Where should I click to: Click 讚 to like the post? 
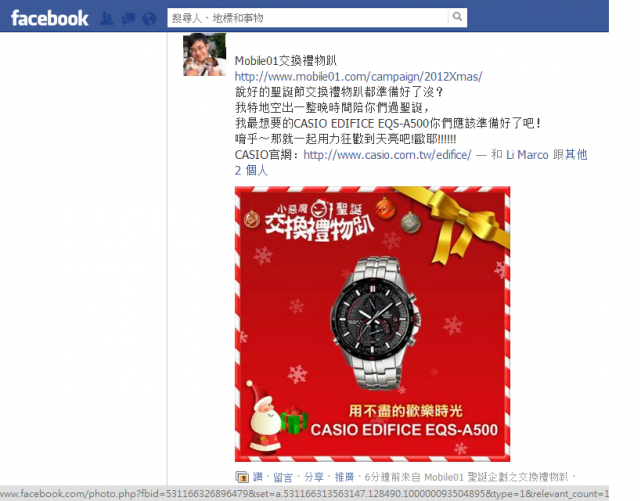258,477
